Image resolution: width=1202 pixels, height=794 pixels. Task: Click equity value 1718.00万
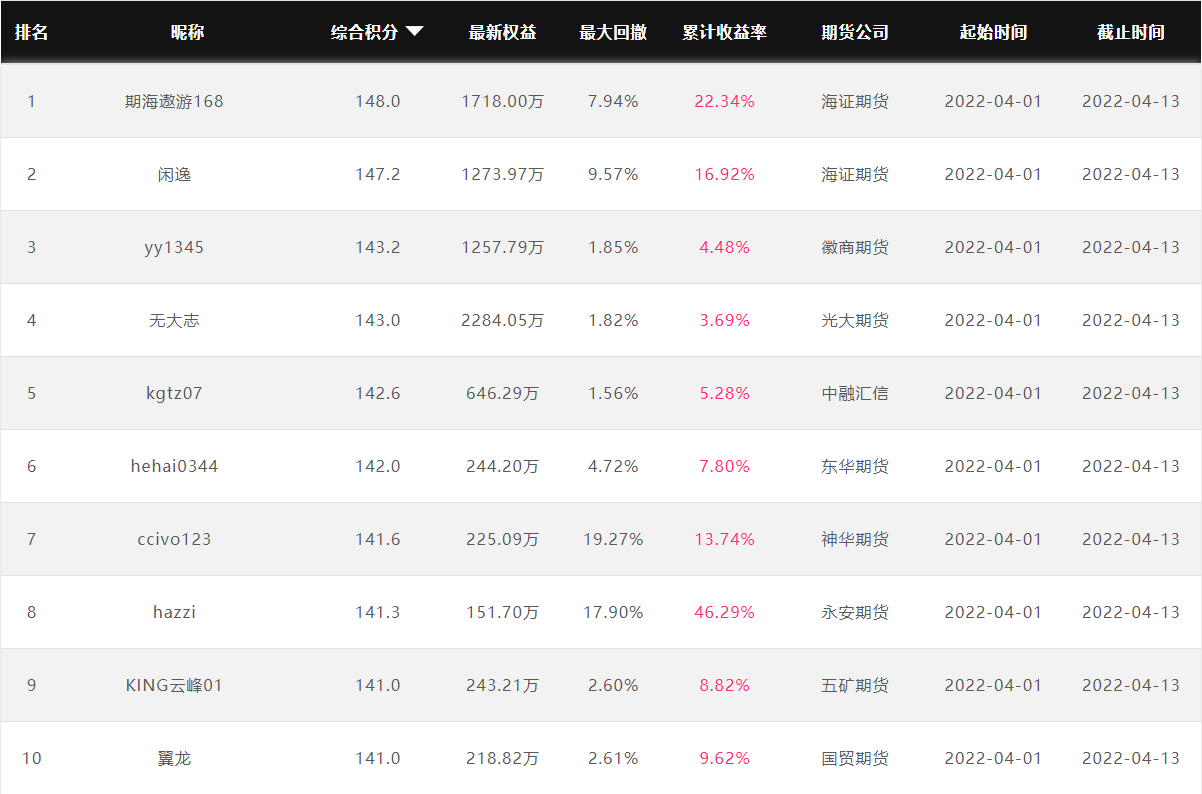tap(503, 101)
